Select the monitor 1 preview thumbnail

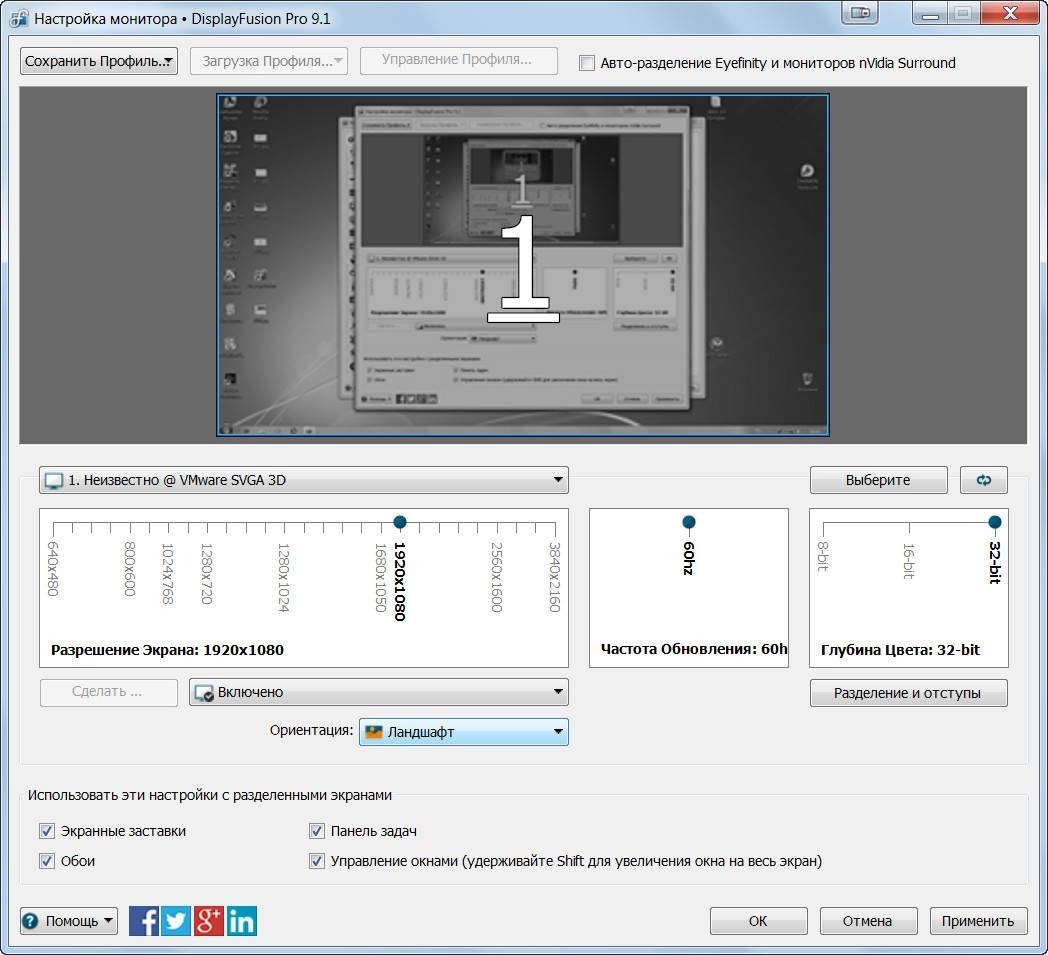[x=523, y=265]
